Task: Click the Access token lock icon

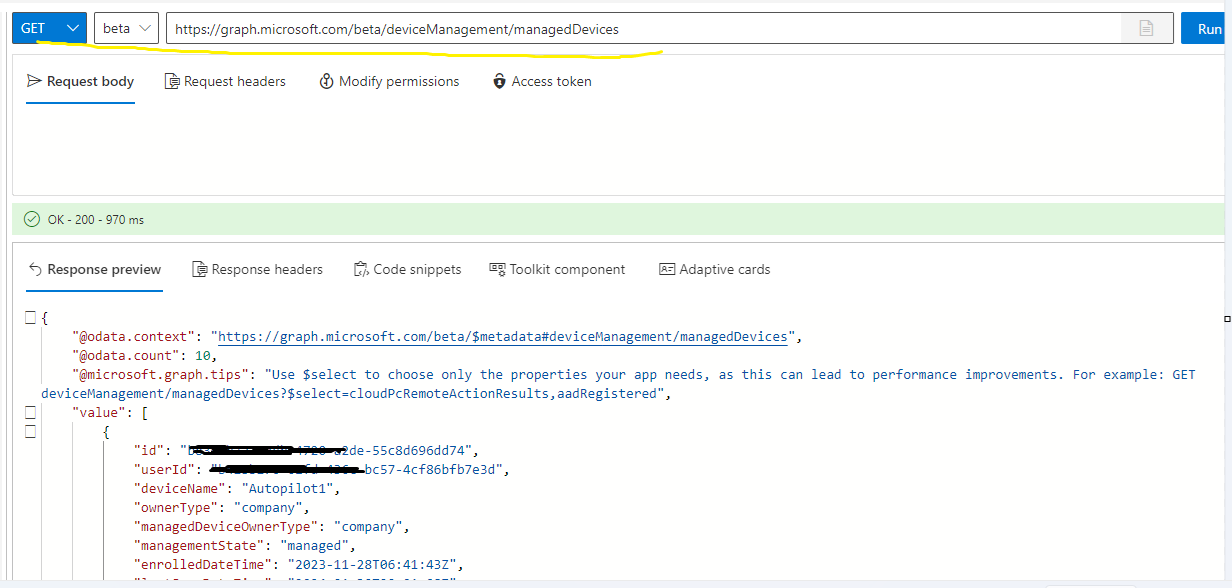Action: tap(499, 81)
